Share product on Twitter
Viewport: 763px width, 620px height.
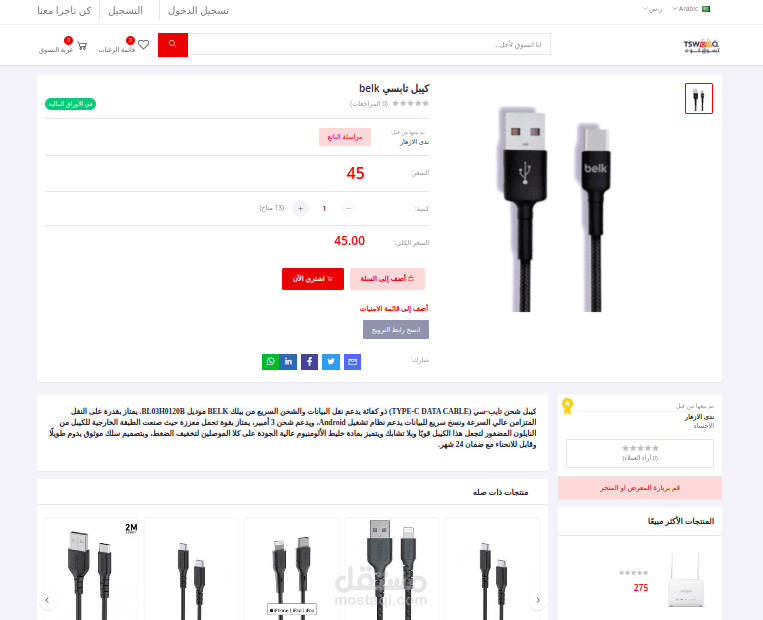point(331,362)
